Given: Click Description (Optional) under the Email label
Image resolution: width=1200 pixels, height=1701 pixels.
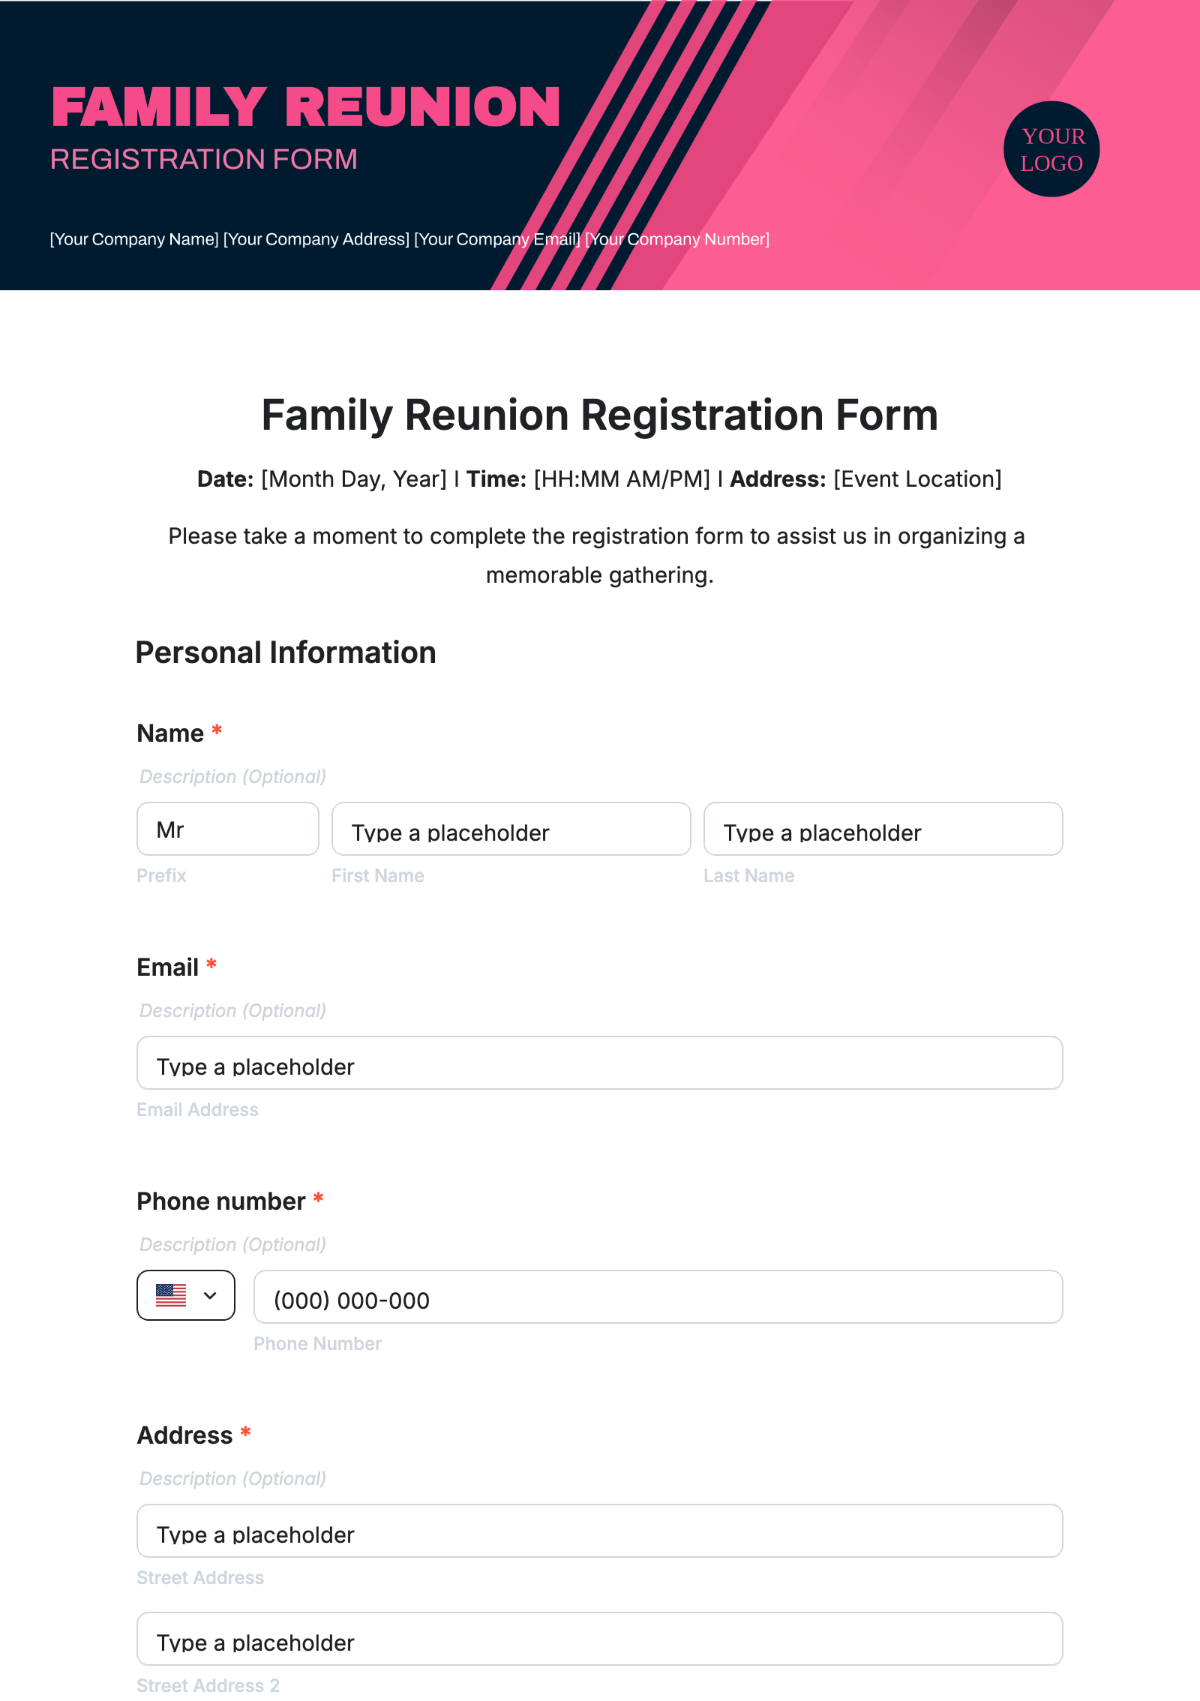Looking at the screenshot, I should 233,1011.
